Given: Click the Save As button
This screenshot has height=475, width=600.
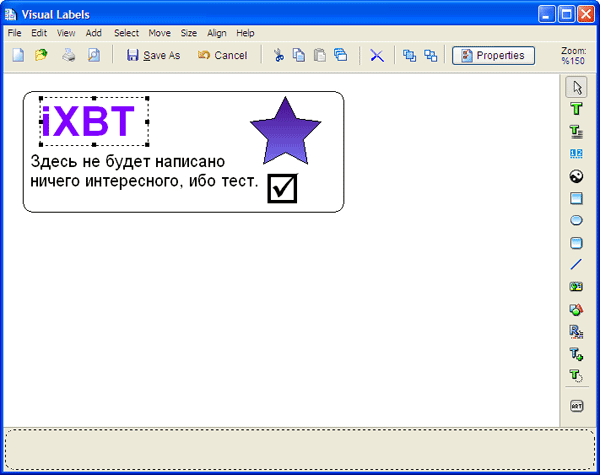Looking at the screenshot, I should (x=153, y=55).
